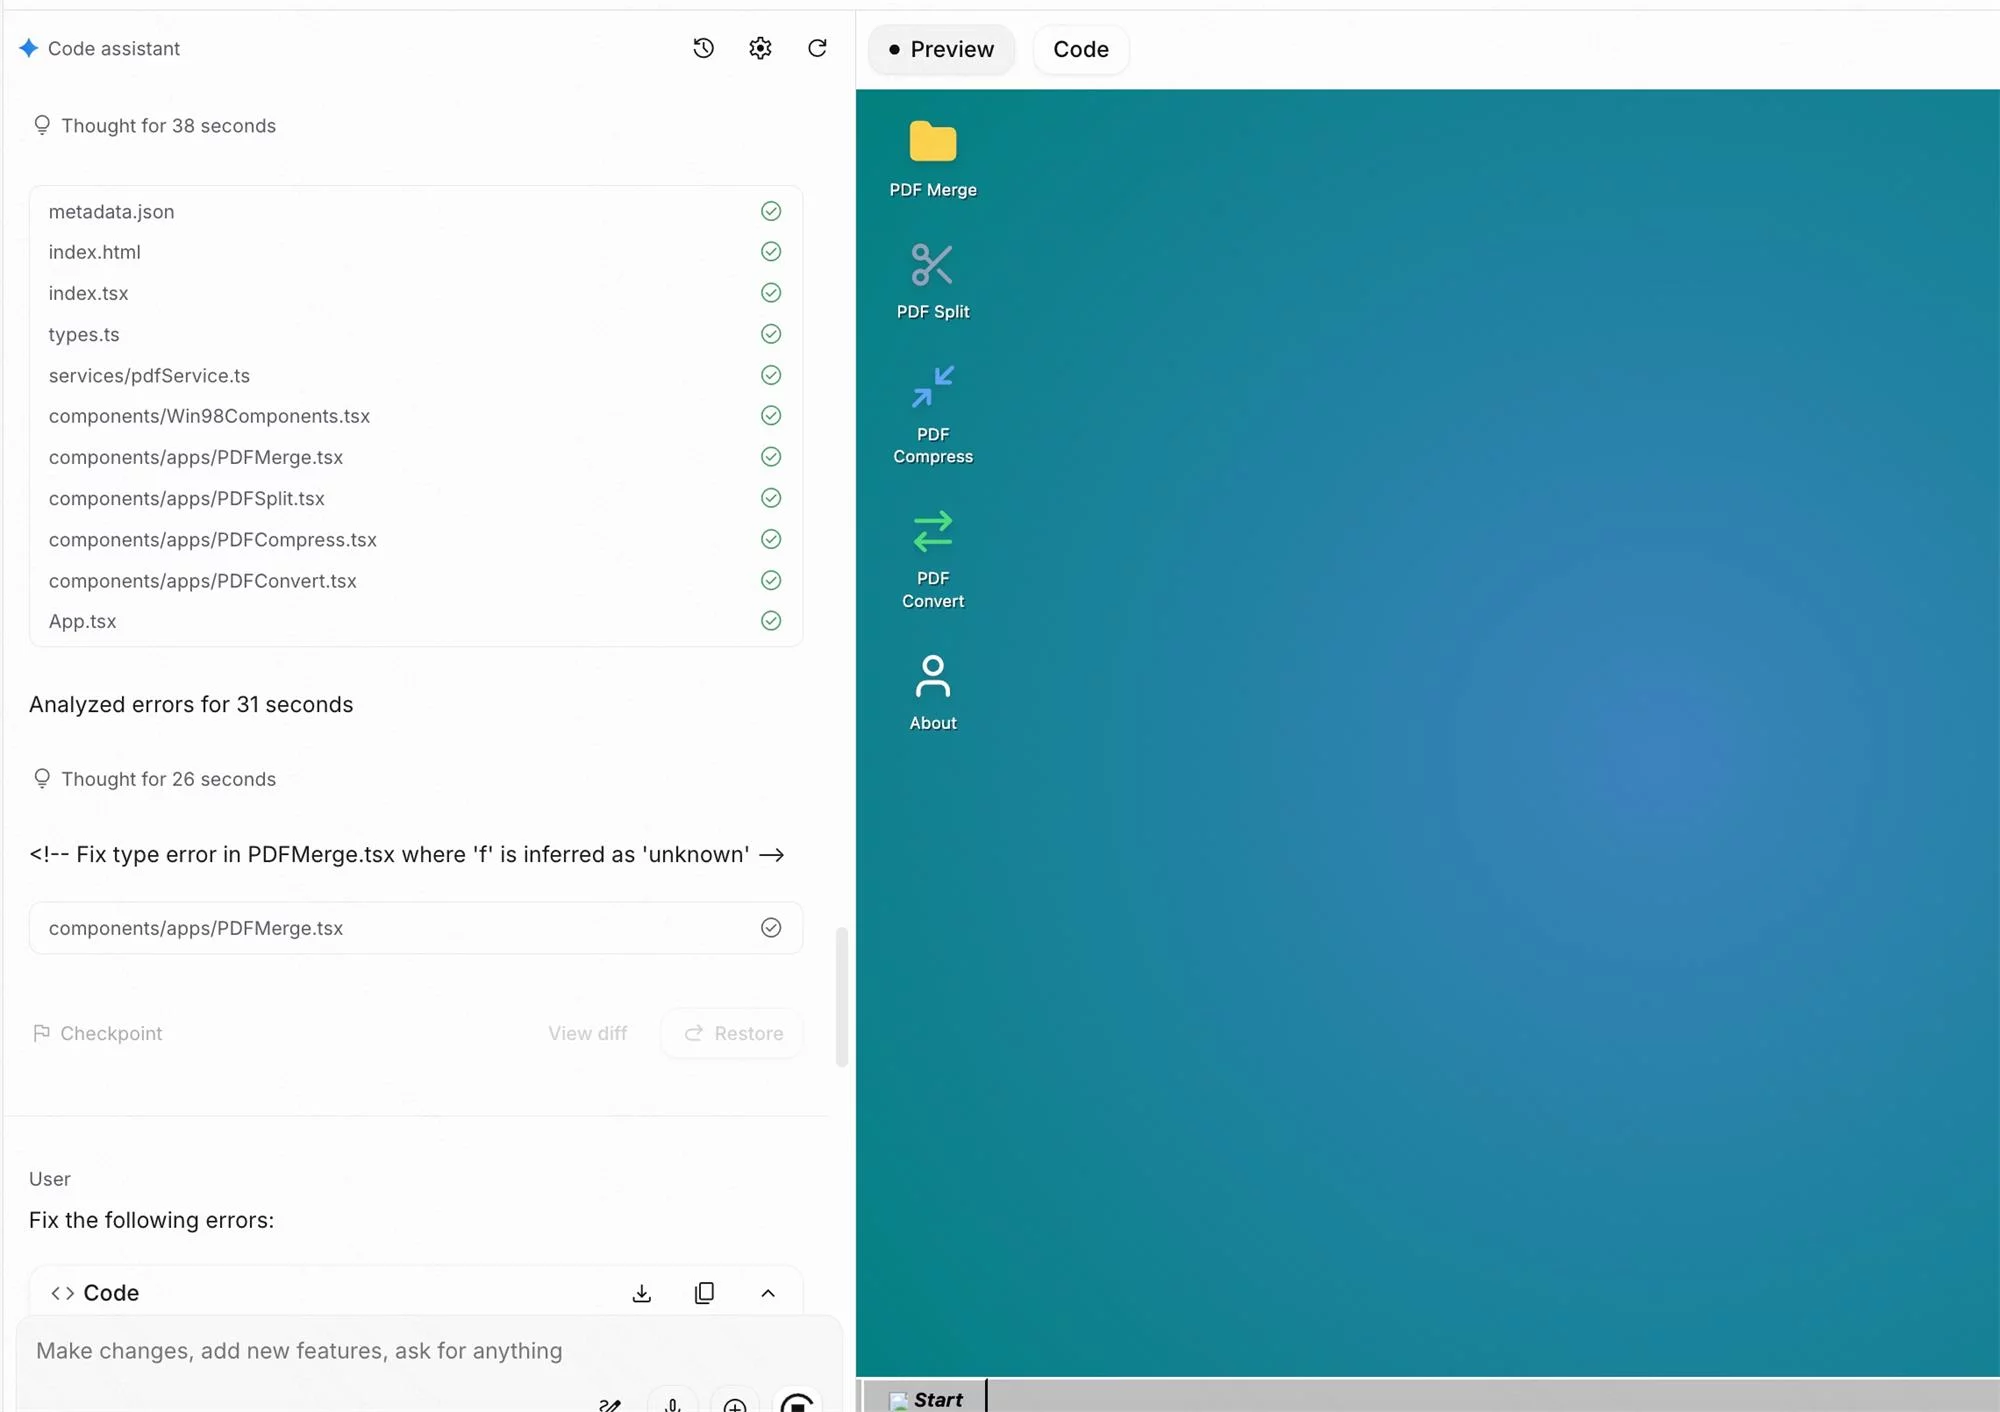Copy the code block contents
2000x1412 pixels.
coord(704,1292)
